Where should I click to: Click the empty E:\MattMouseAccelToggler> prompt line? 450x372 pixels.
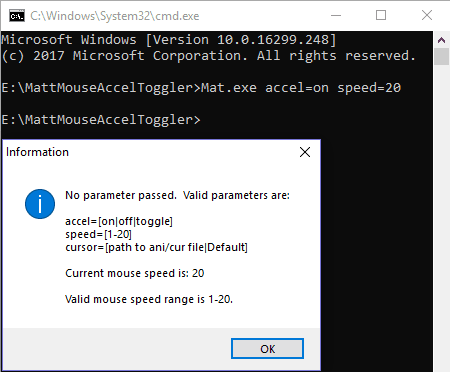(x=101, y=120)
